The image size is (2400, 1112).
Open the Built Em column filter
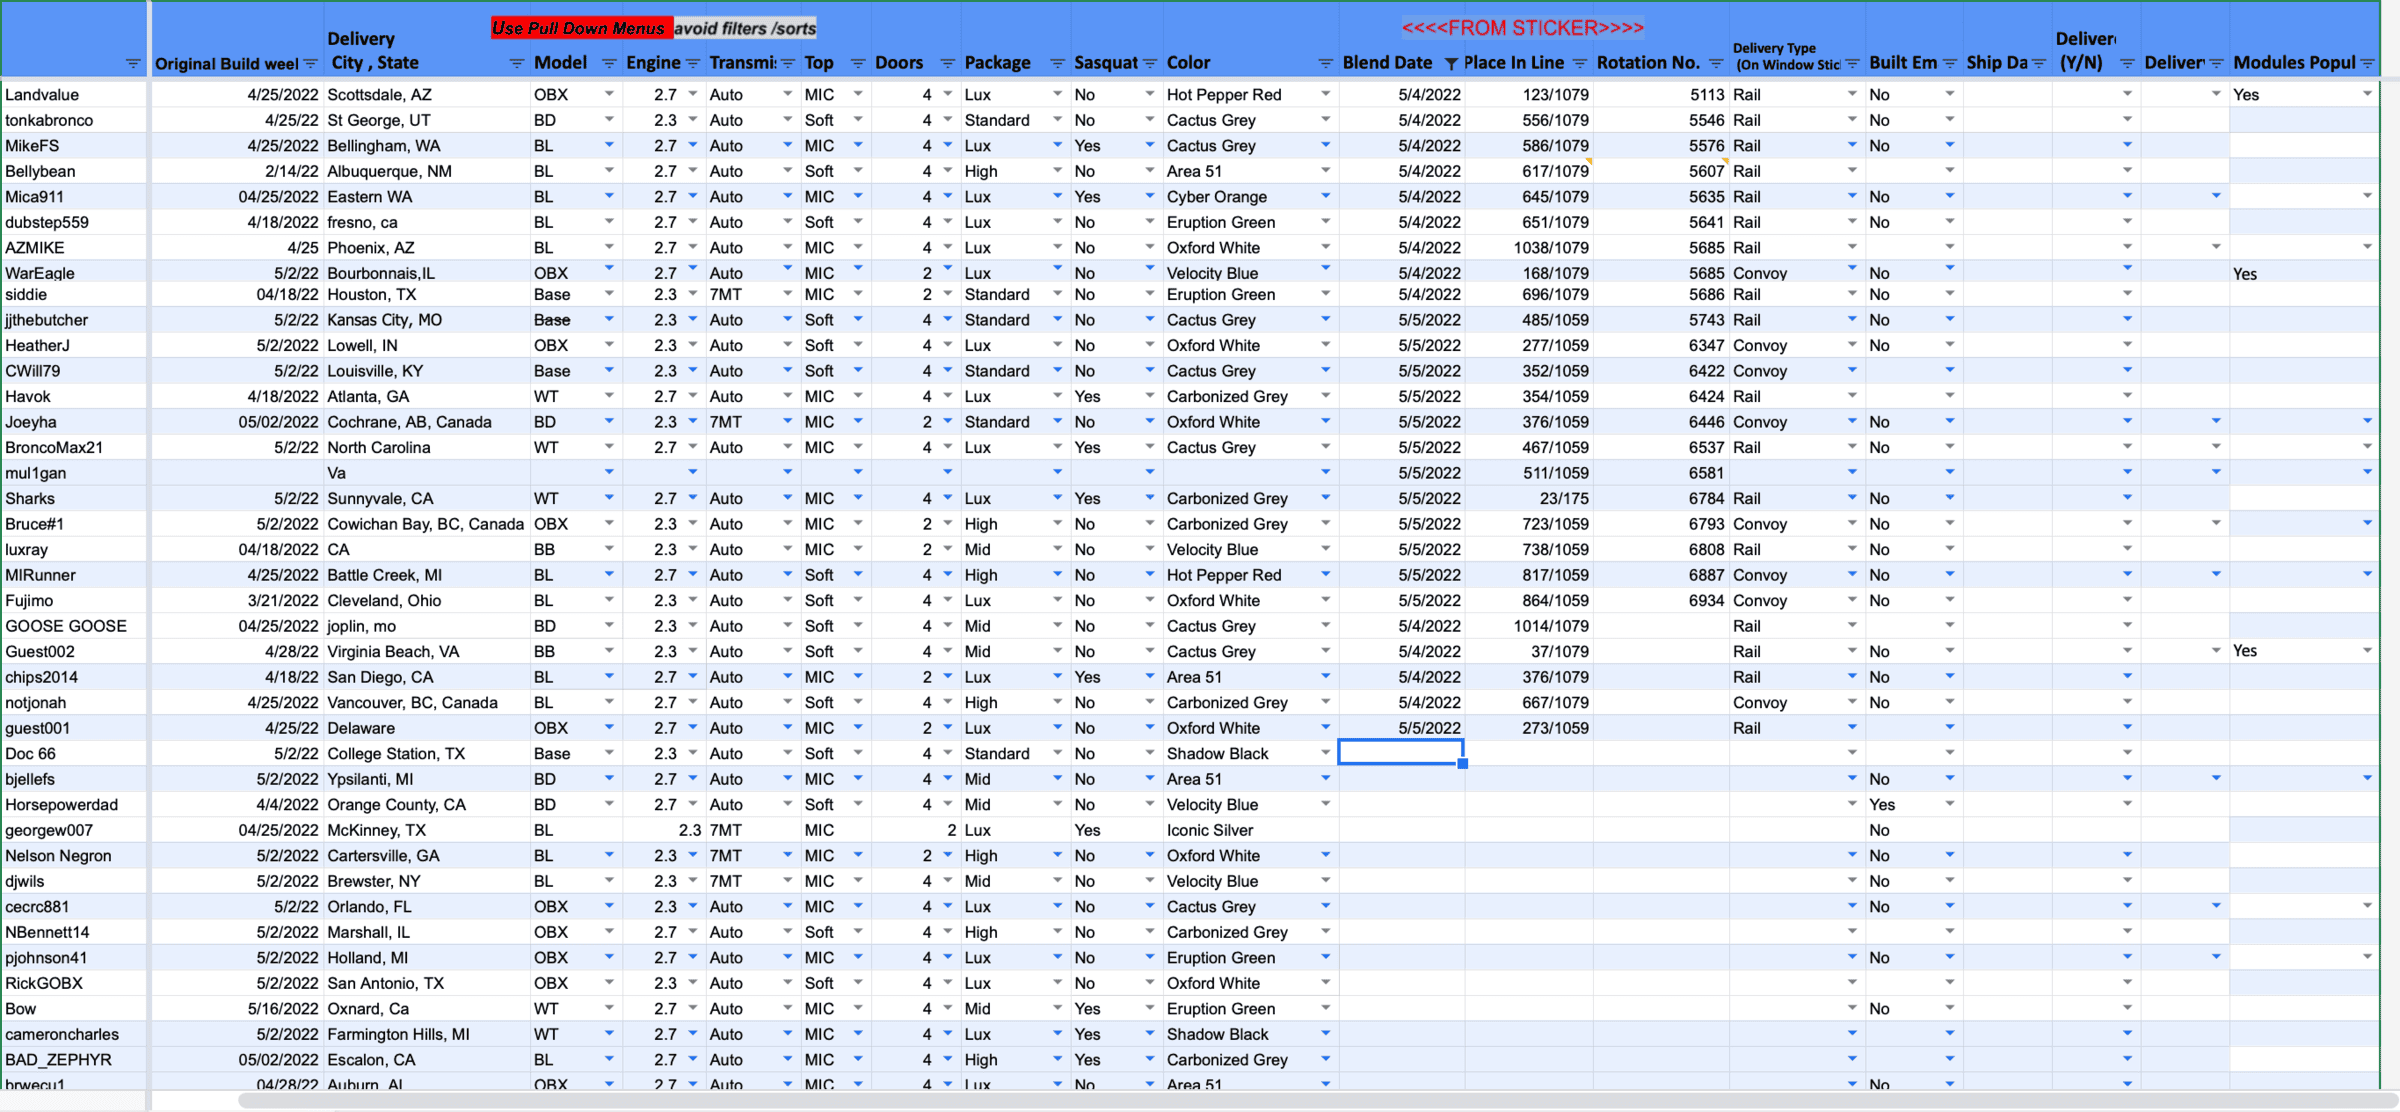[x=1949, y=63]
